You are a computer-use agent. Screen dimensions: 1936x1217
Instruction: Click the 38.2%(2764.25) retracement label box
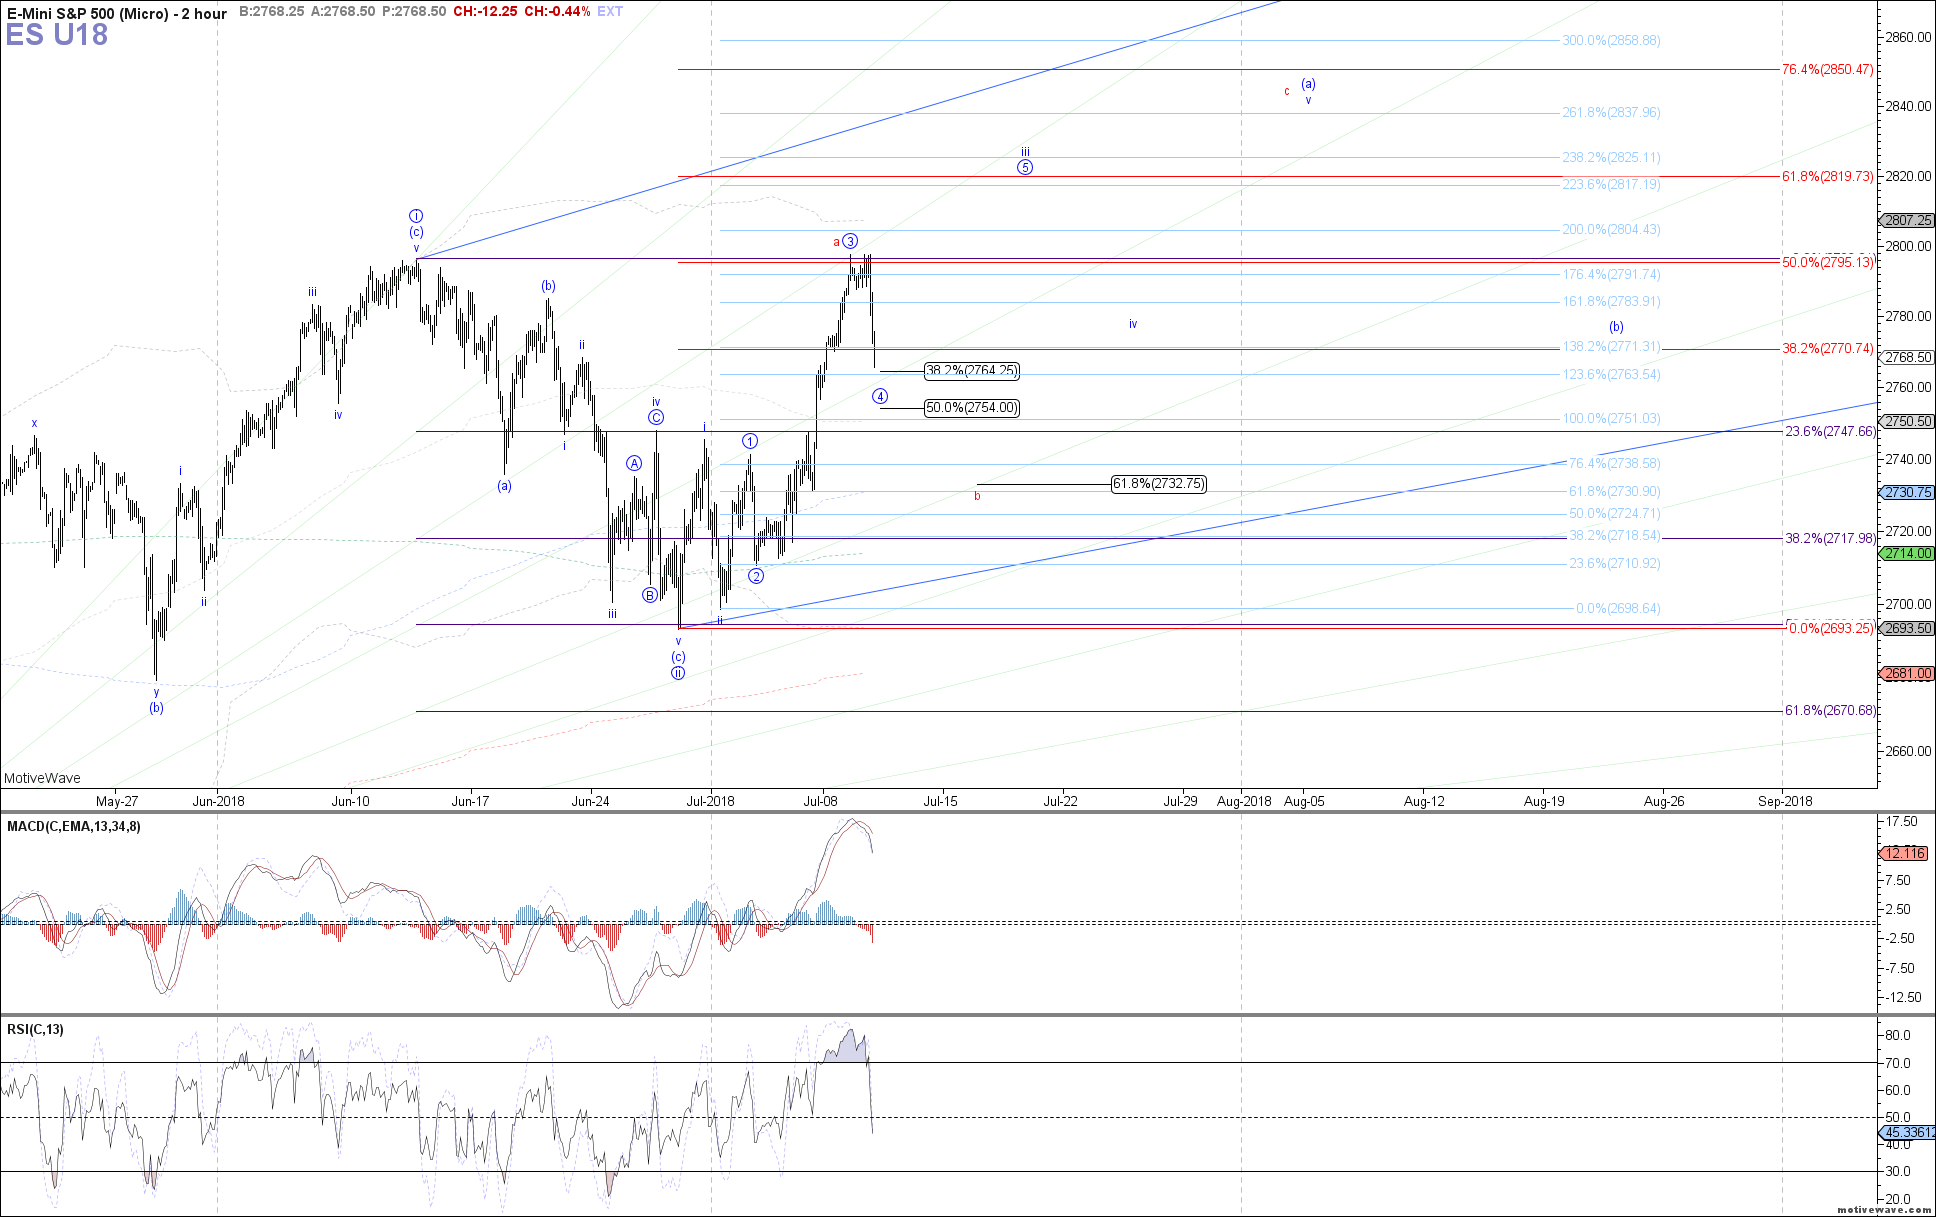click(971, 371)
